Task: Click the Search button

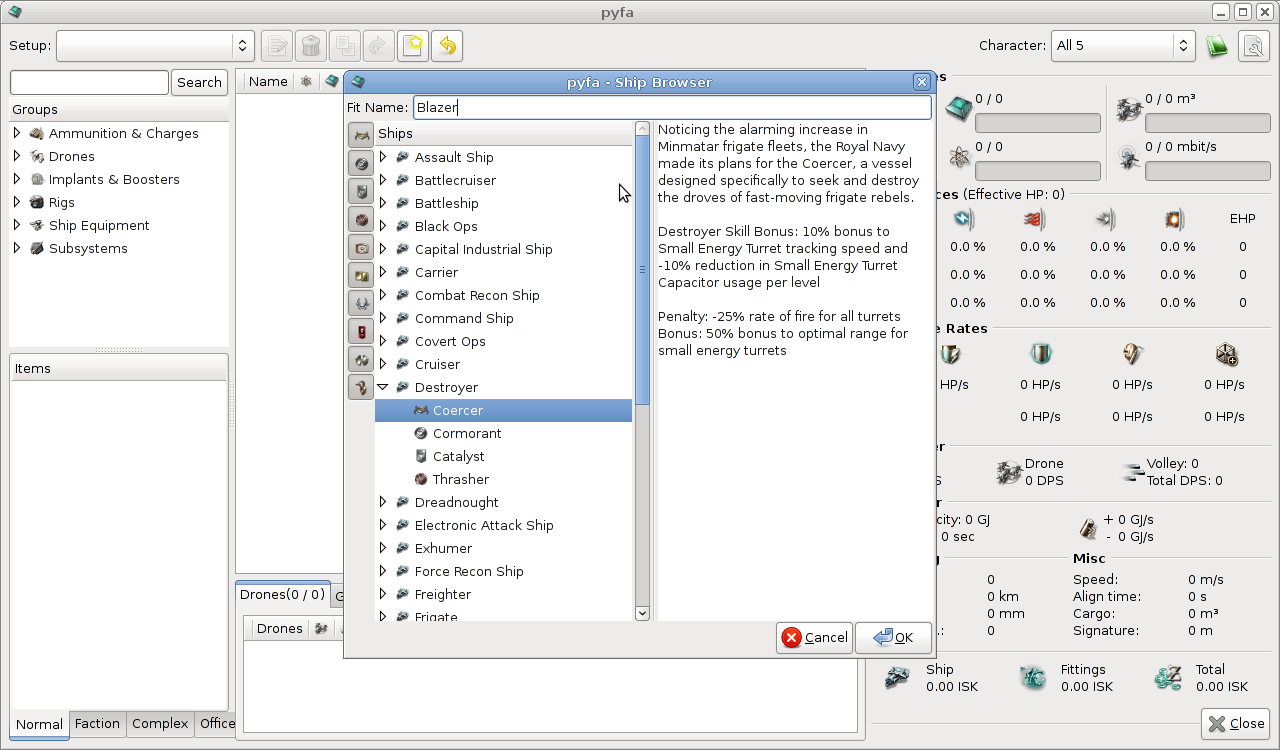Action: click(199, 82)
